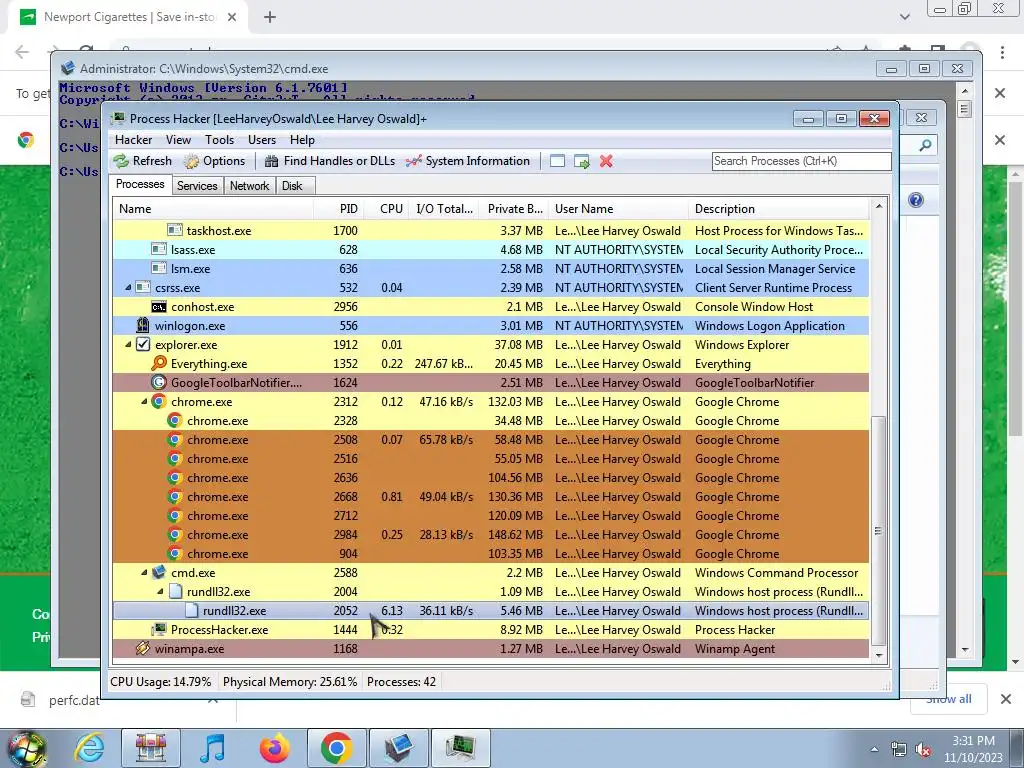
Task: Click the red X terminate icon
Action: tap(606, 161)
